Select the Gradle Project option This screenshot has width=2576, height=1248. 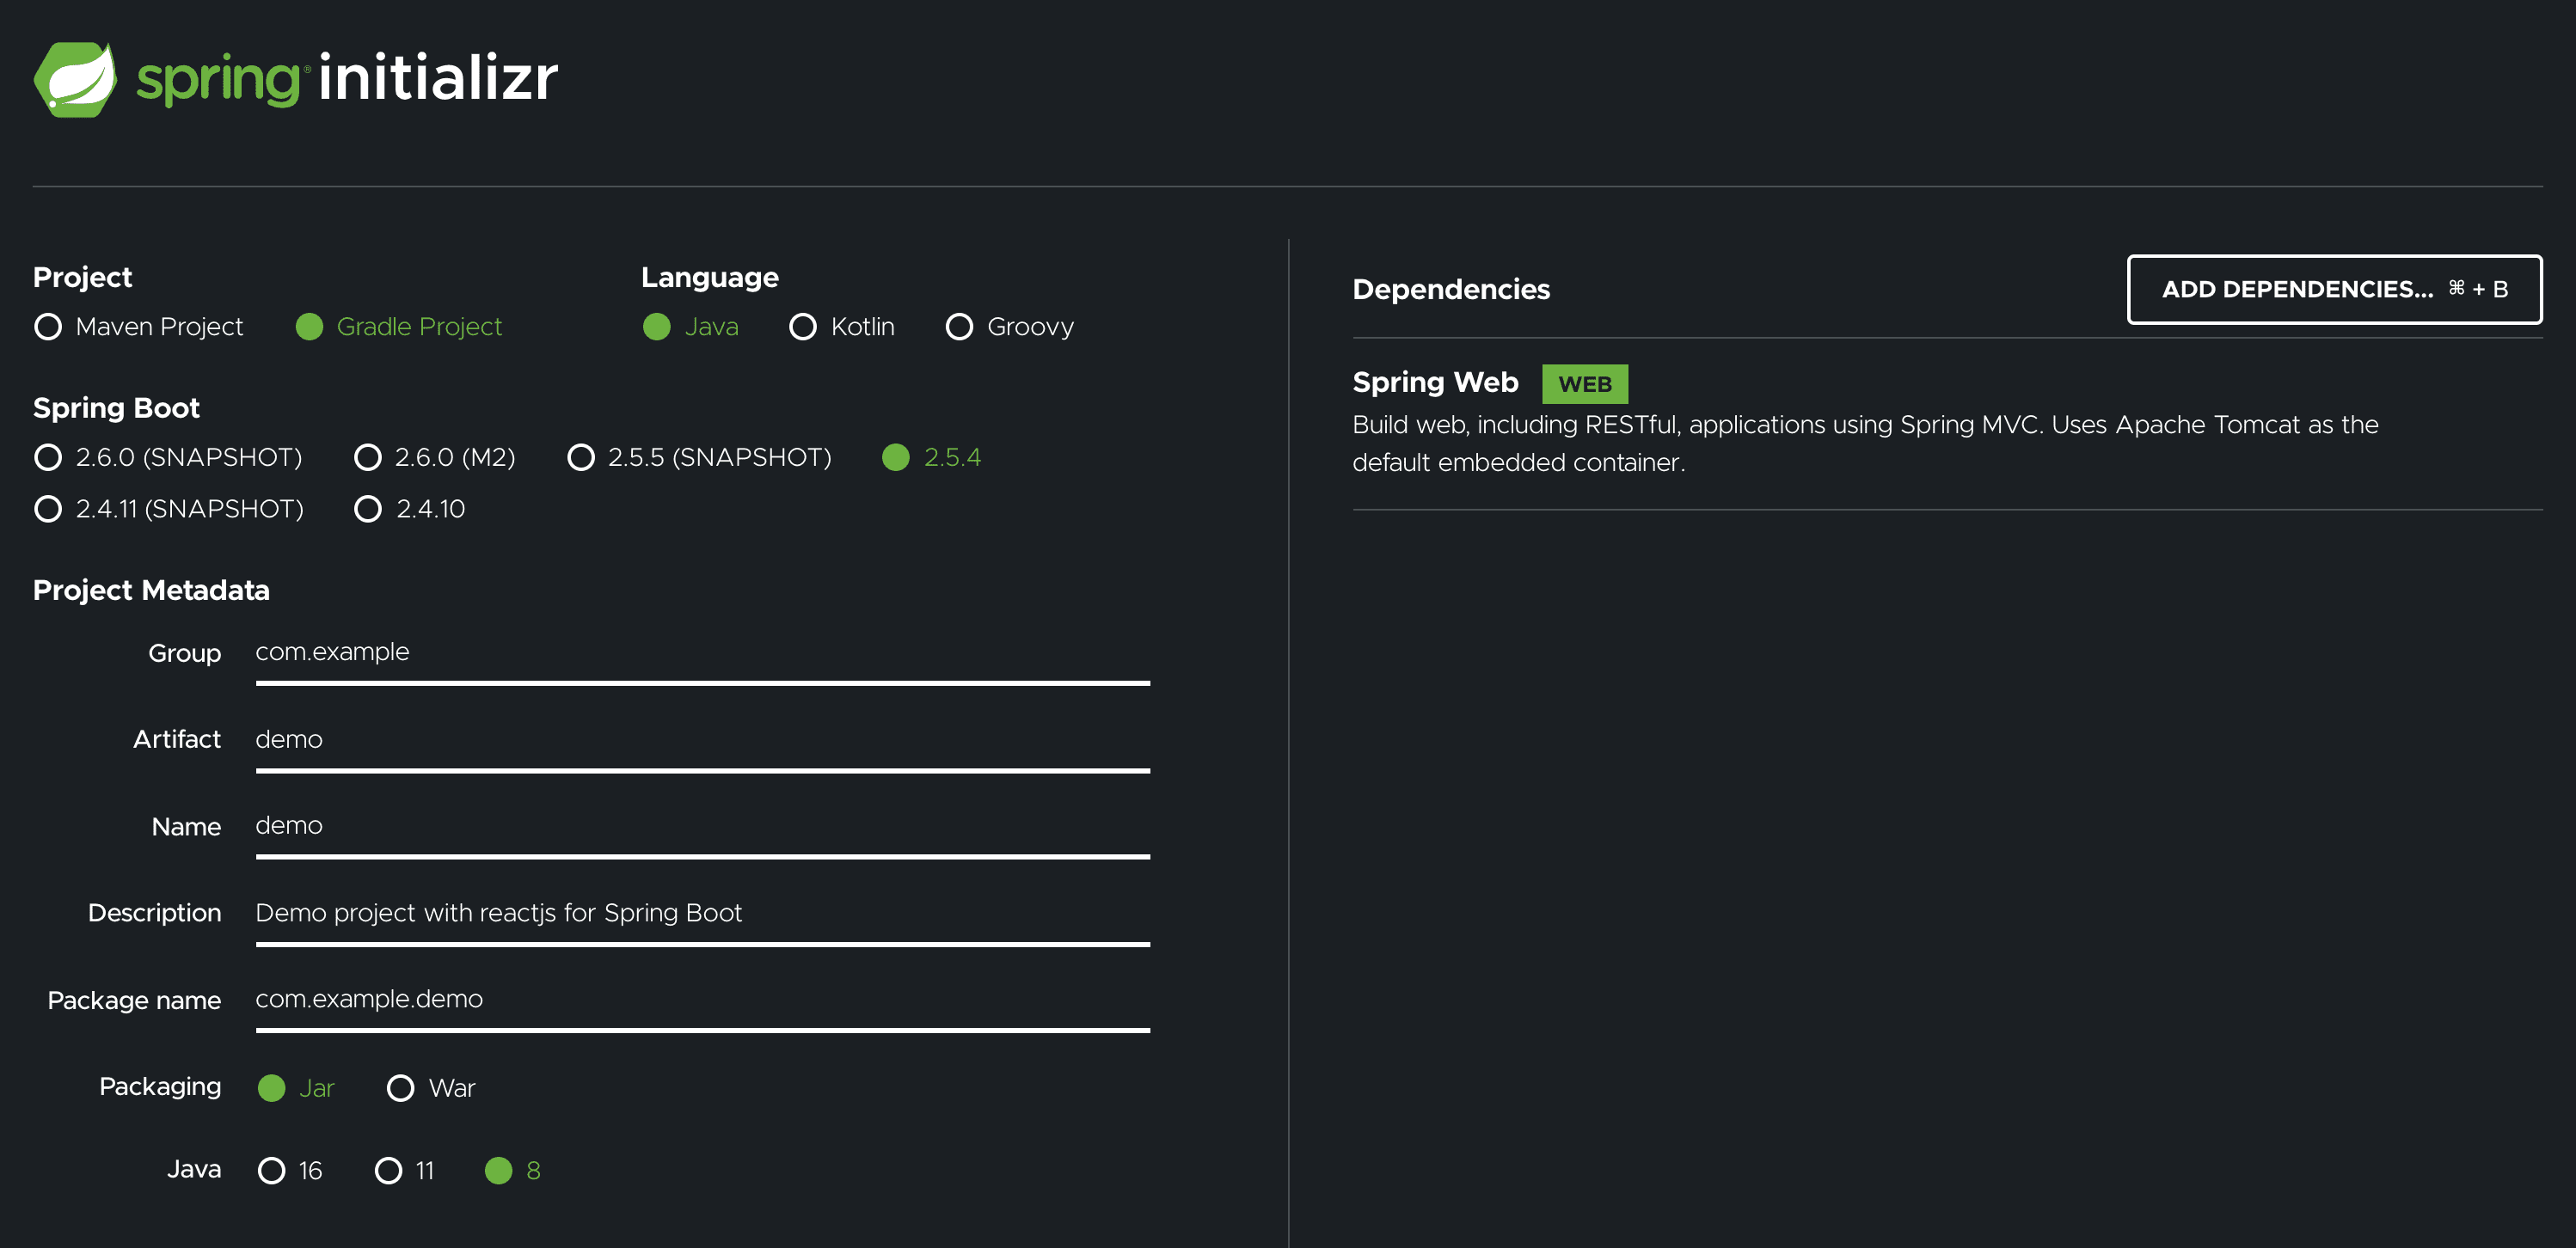(310, 327)
